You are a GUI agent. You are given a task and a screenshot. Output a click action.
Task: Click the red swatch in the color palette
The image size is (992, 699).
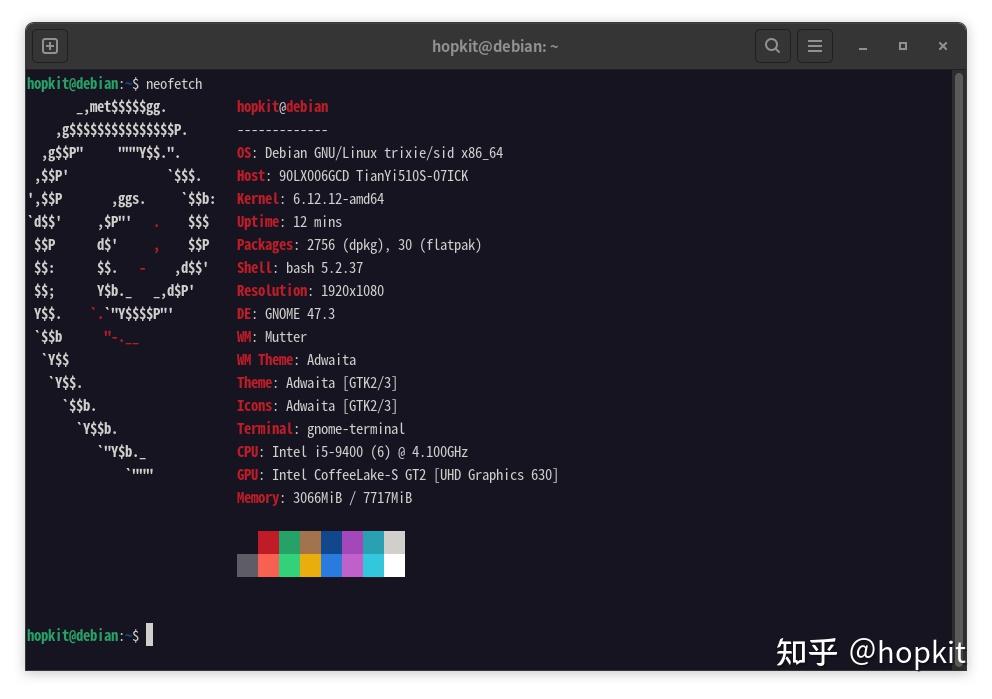[x=268, y=543]
